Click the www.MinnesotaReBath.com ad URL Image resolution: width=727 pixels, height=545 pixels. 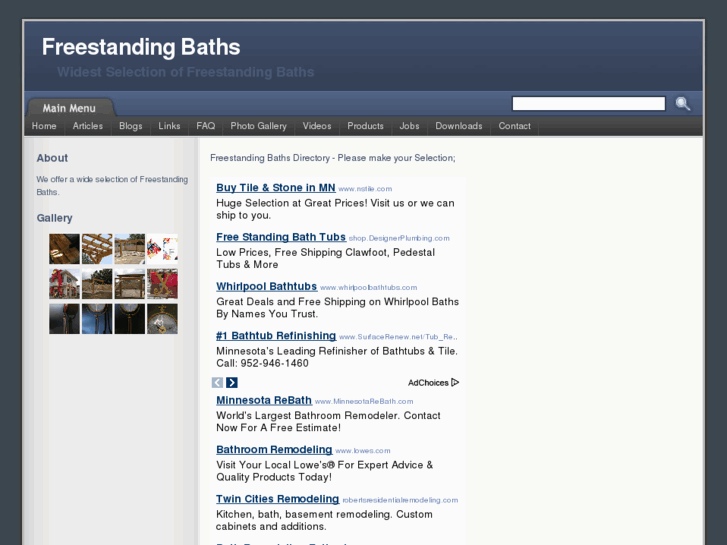point(364,402)
